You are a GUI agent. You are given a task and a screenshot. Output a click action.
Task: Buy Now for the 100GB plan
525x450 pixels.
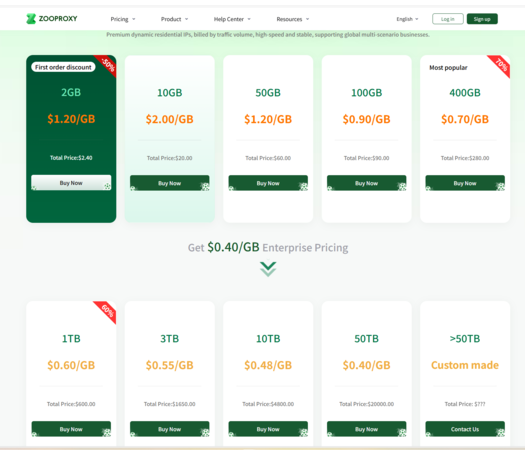(x=366, y=183)
